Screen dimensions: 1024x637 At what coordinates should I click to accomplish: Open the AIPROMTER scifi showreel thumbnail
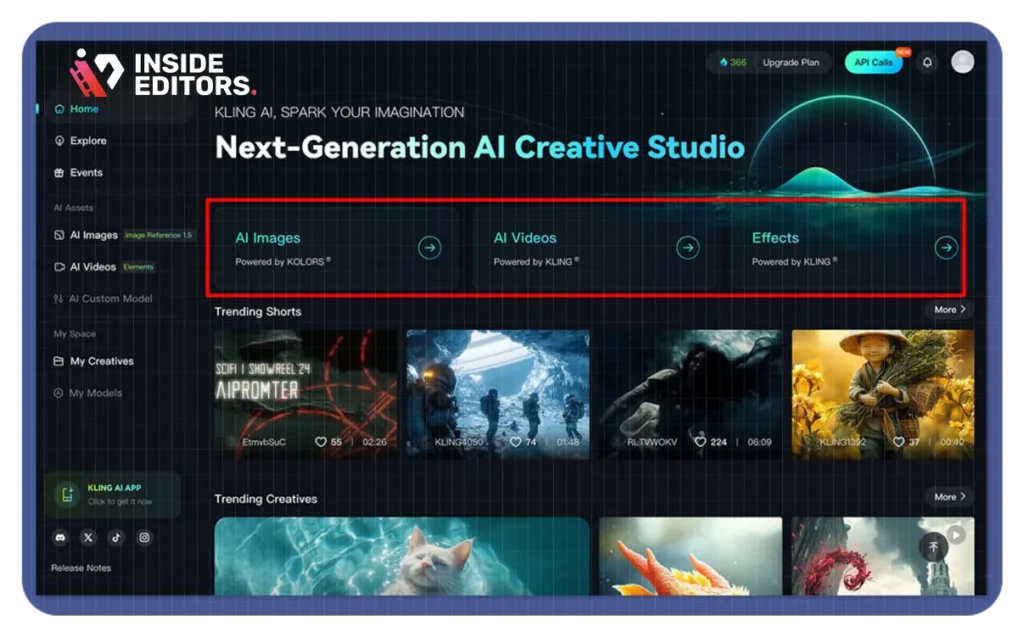(305, 395)
